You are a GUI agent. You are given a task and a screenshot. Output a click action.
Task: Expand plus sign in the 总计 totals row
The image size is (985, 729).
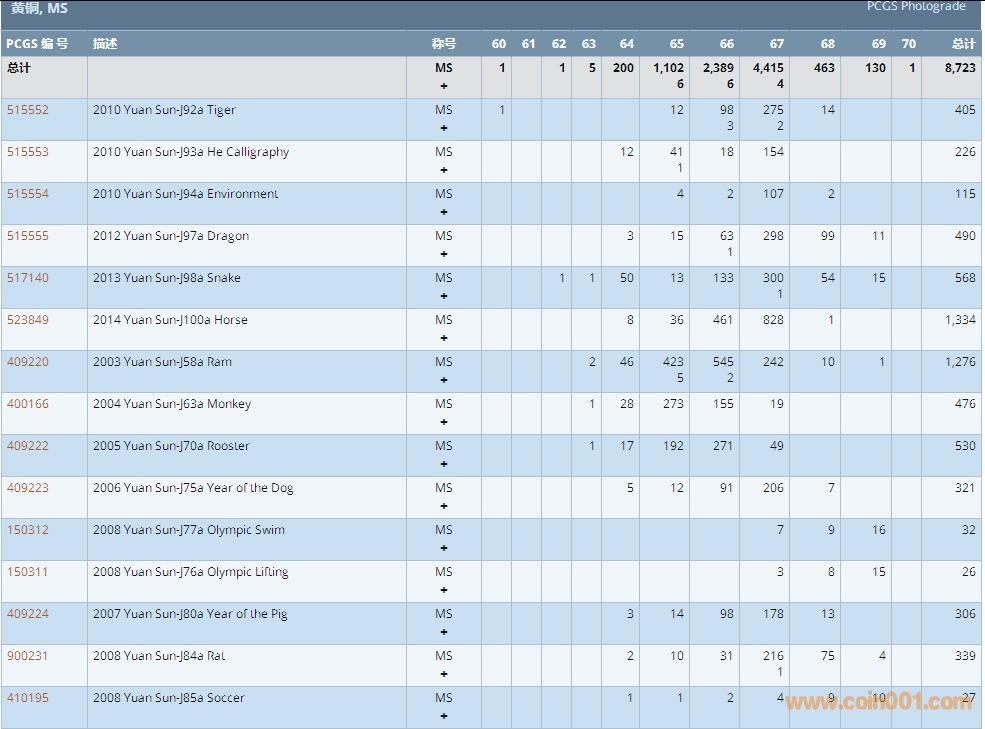point(444,86)
